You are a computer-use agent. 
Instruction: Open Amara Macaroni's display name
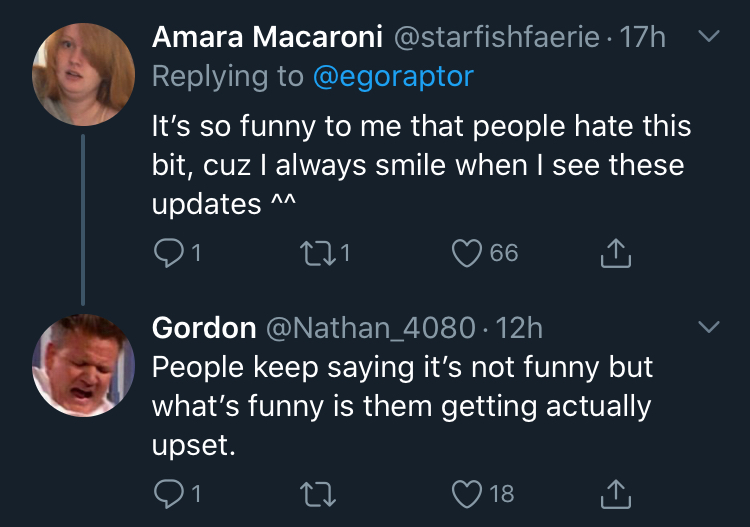267,37
